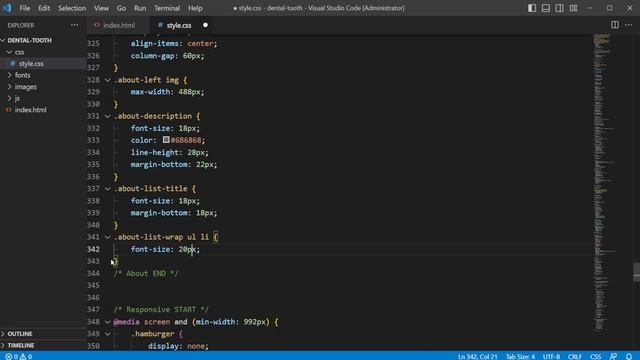The image size is (640, 360).
Task: Click the code minimap overview
Action: (x=605, y=183)
